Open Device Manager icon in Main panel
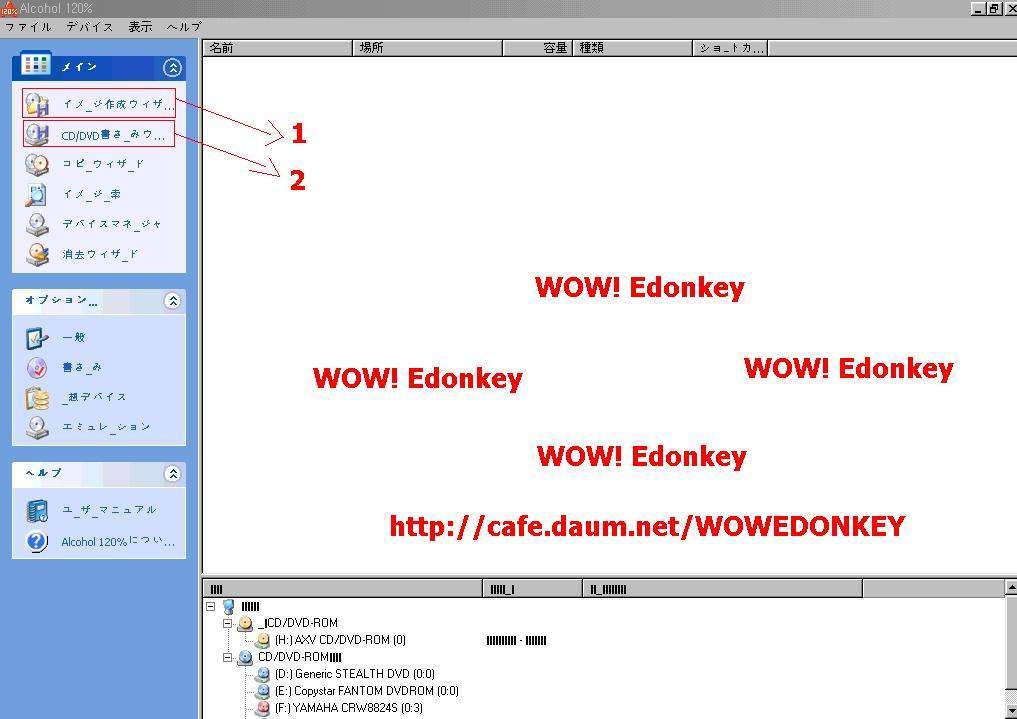This screenshot has height=719, width=1017. (x=37, y=224)
